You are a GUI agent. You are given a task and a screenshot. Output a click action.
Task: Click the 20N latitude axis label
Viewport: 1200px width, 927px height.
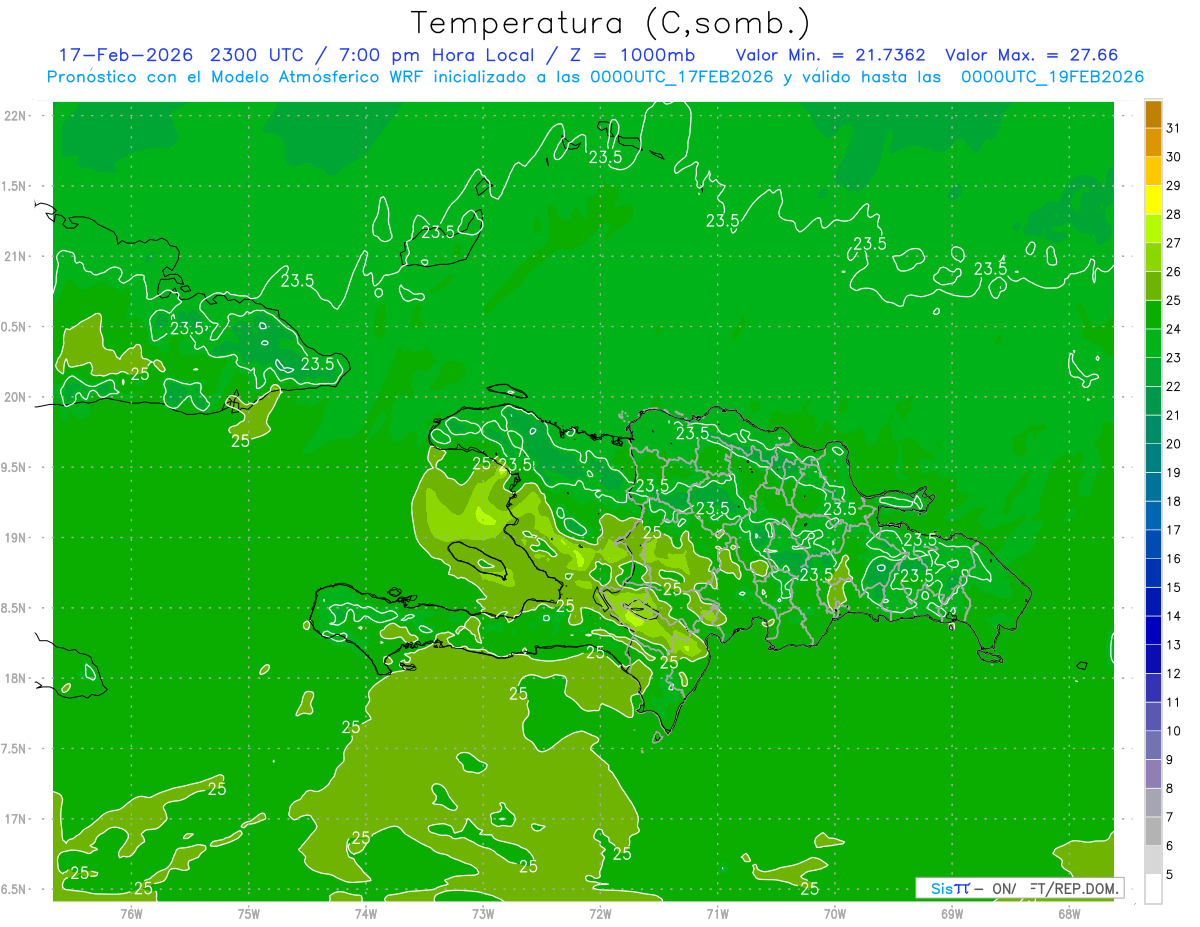coord(16,397)
